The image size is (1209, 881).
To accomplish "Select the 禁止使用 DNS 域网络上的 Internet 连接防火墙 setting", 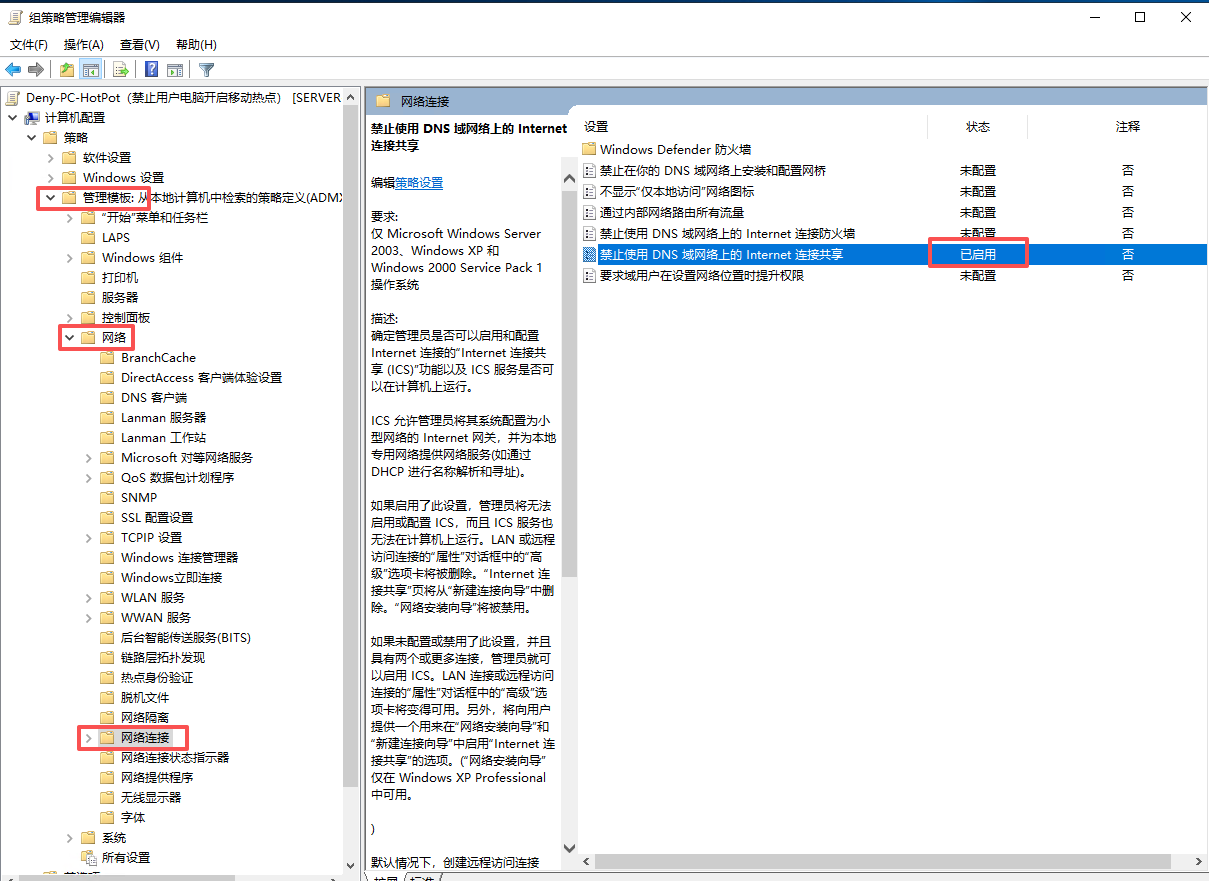I will pos(727,233).
